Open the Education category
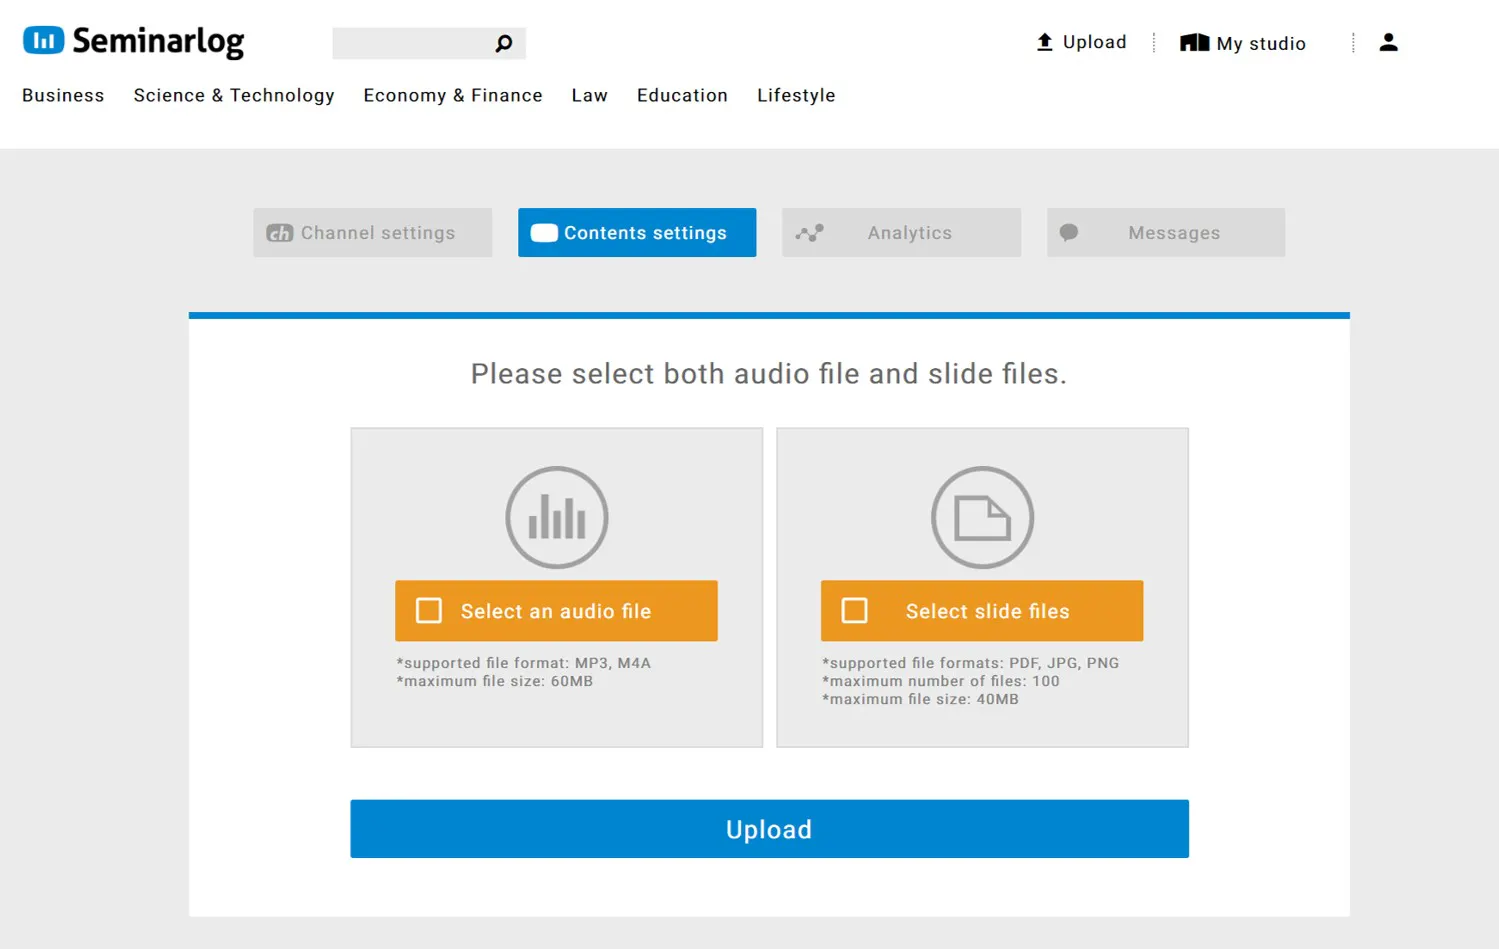1499x949 pixels. [x=682, y=95]
